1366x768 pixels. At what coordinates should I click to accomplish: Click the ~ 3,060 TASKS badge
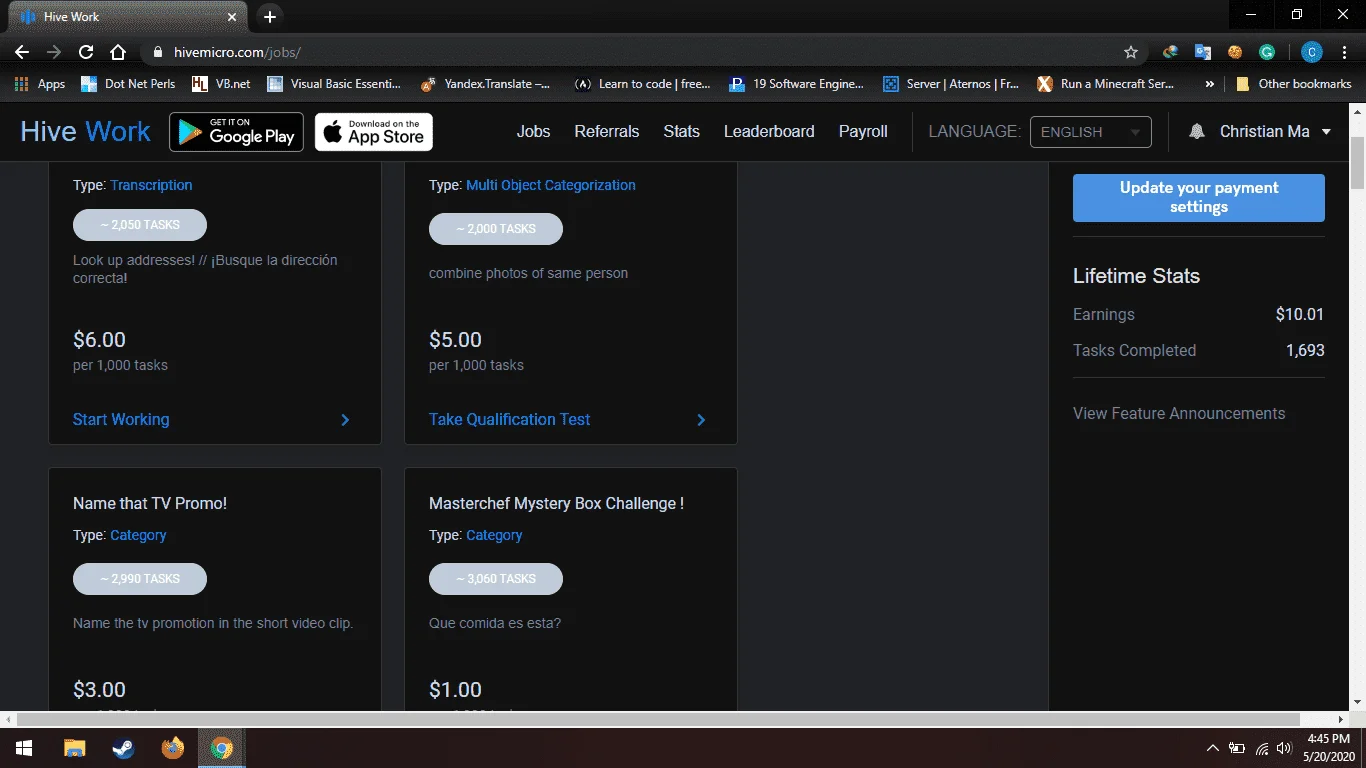[x=496, y=579]
